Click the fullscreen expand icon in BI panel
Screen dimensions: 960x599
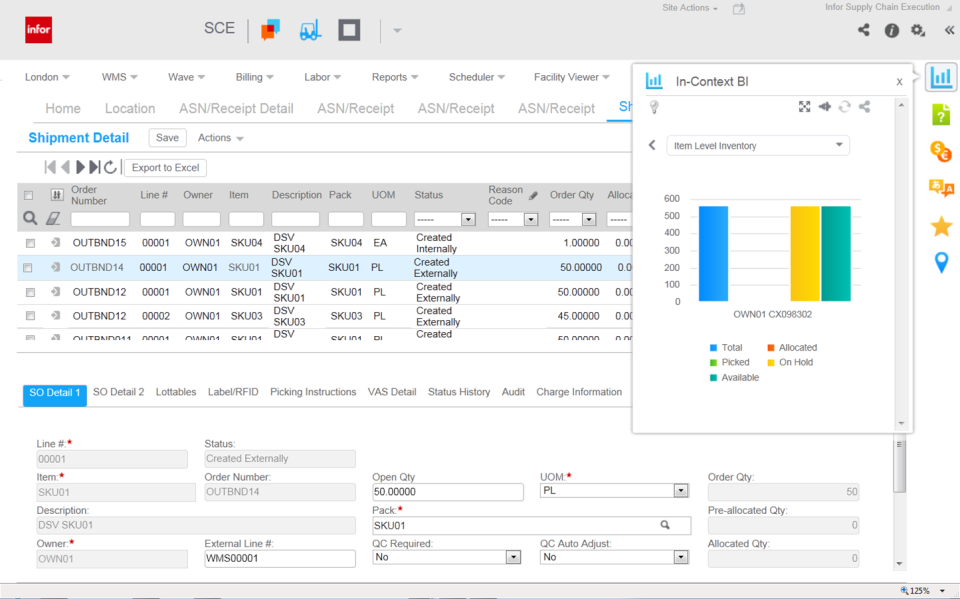803,105
